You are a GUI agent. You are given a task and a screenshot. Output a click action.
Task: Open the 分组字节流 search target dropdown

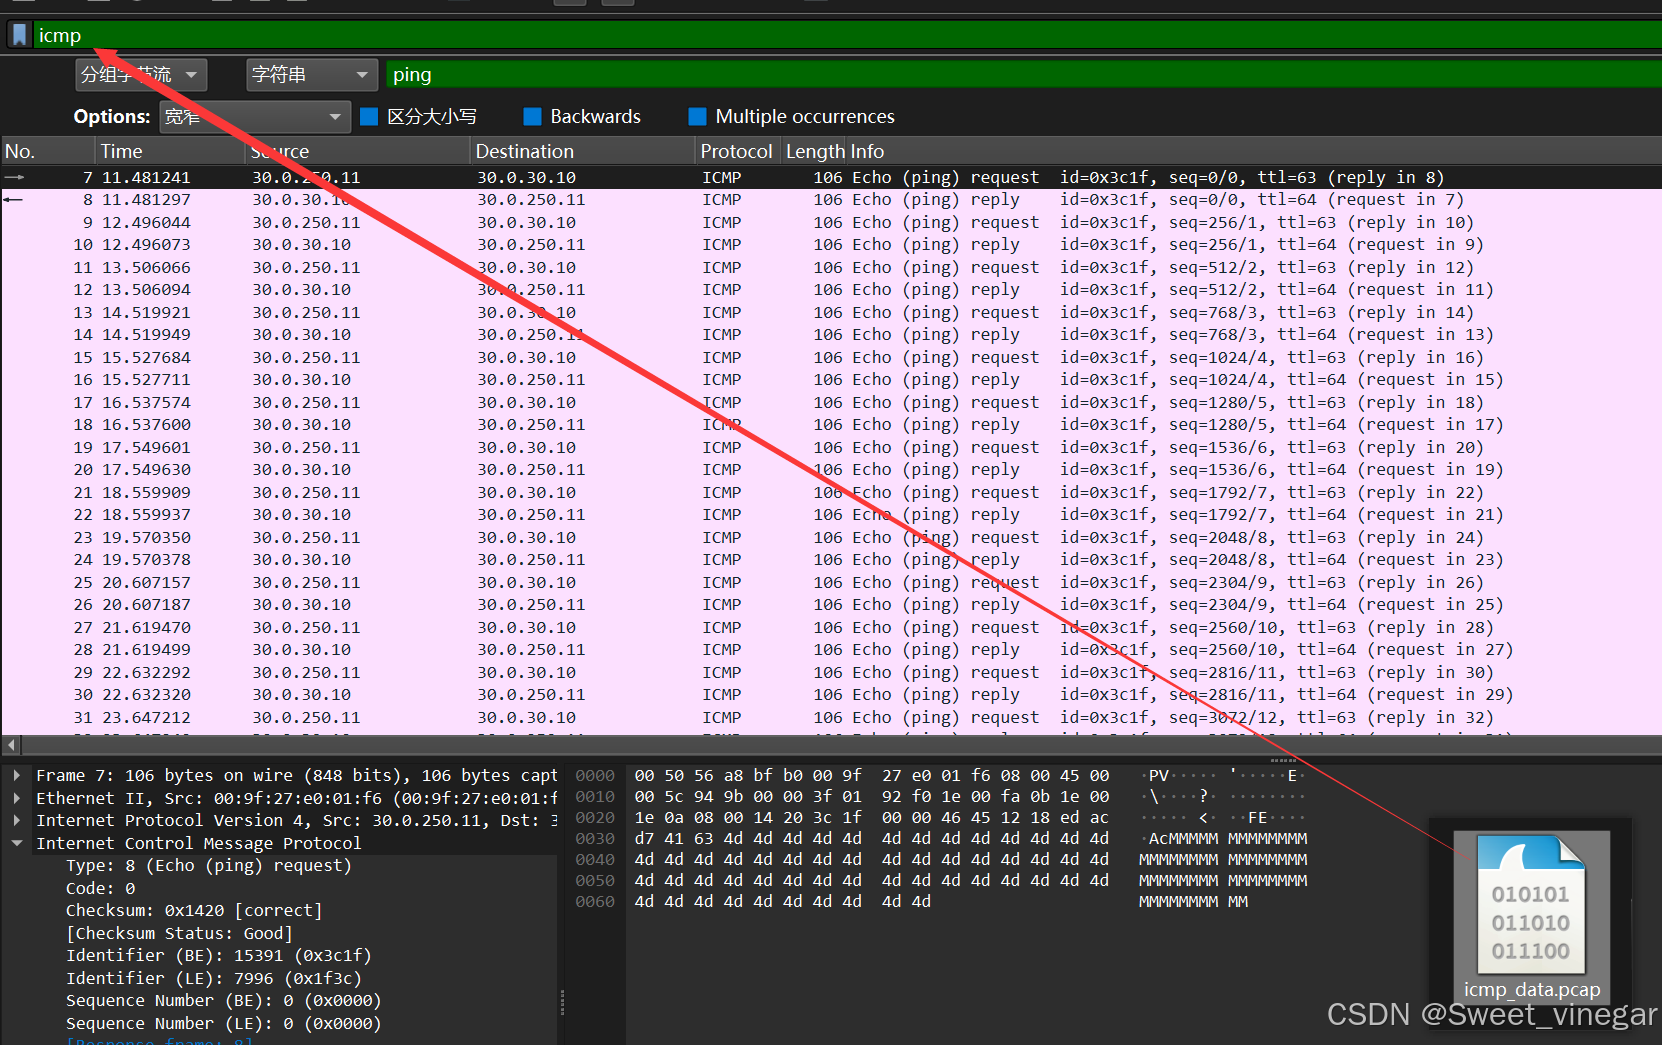pyautogui.click(x=140, y=74)
